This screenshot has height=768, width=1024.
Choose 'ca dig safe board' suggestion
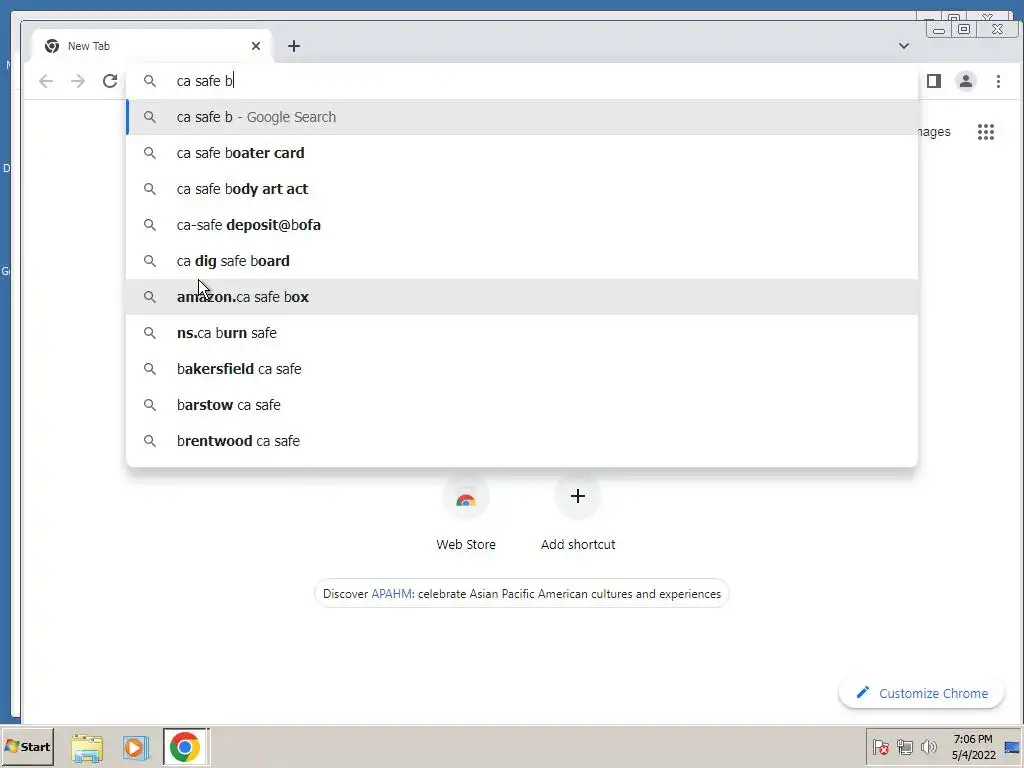click(x=522, y=261)
